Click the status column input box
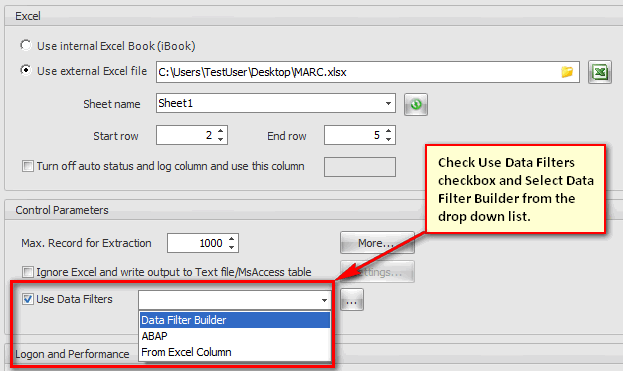 click(x=360, y=167)
